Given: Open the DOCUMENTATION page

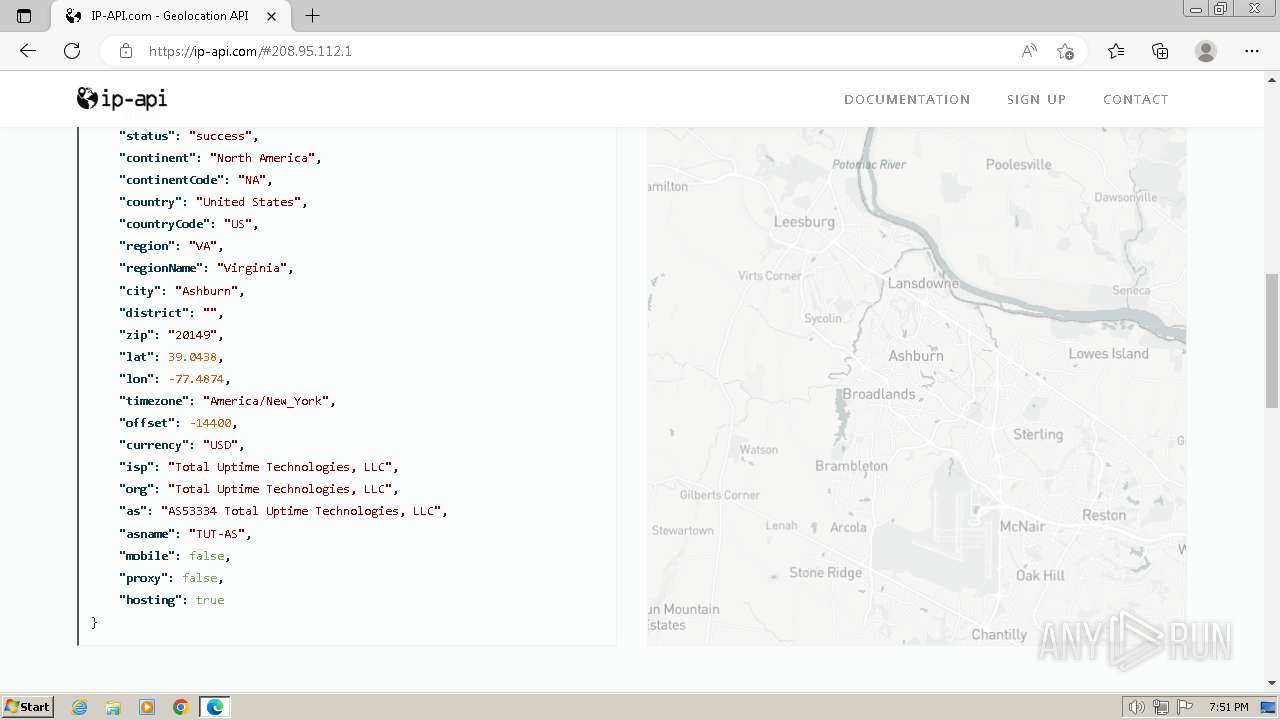Looking at the screenshot, I should pos(907,99).
